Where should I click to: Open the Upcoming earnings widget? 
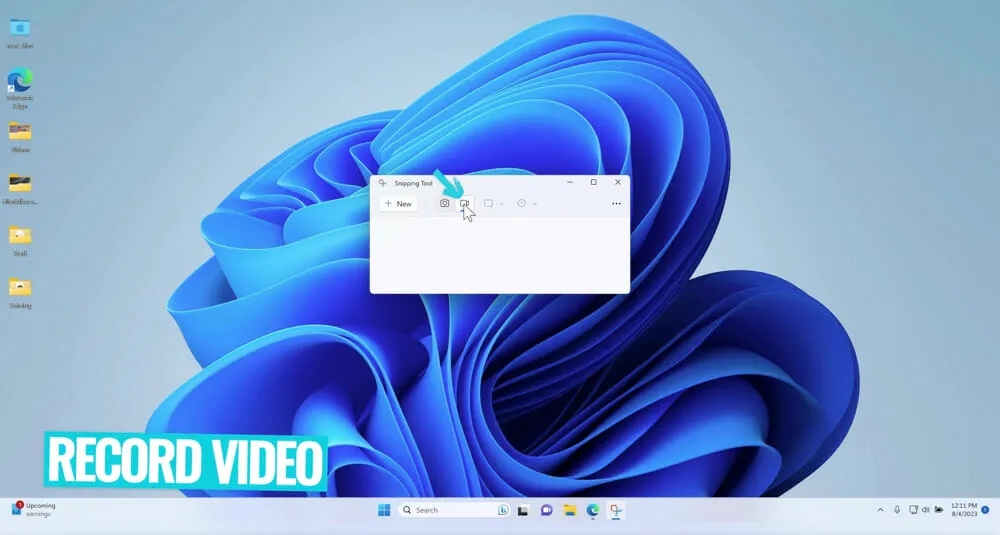coord(34,509)
